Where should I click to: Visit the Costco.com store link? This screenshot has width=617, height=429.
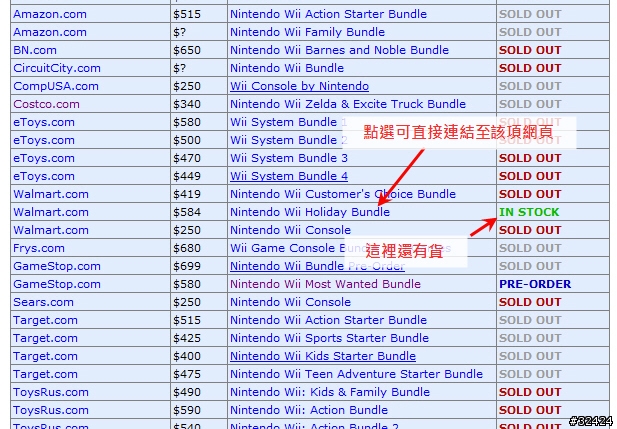[46, 104]
